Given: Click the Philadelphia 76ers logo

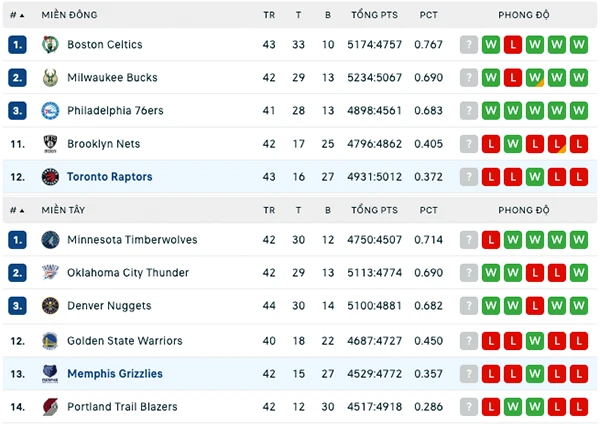Looking at the screenshot, I should [x=50, y=111].
